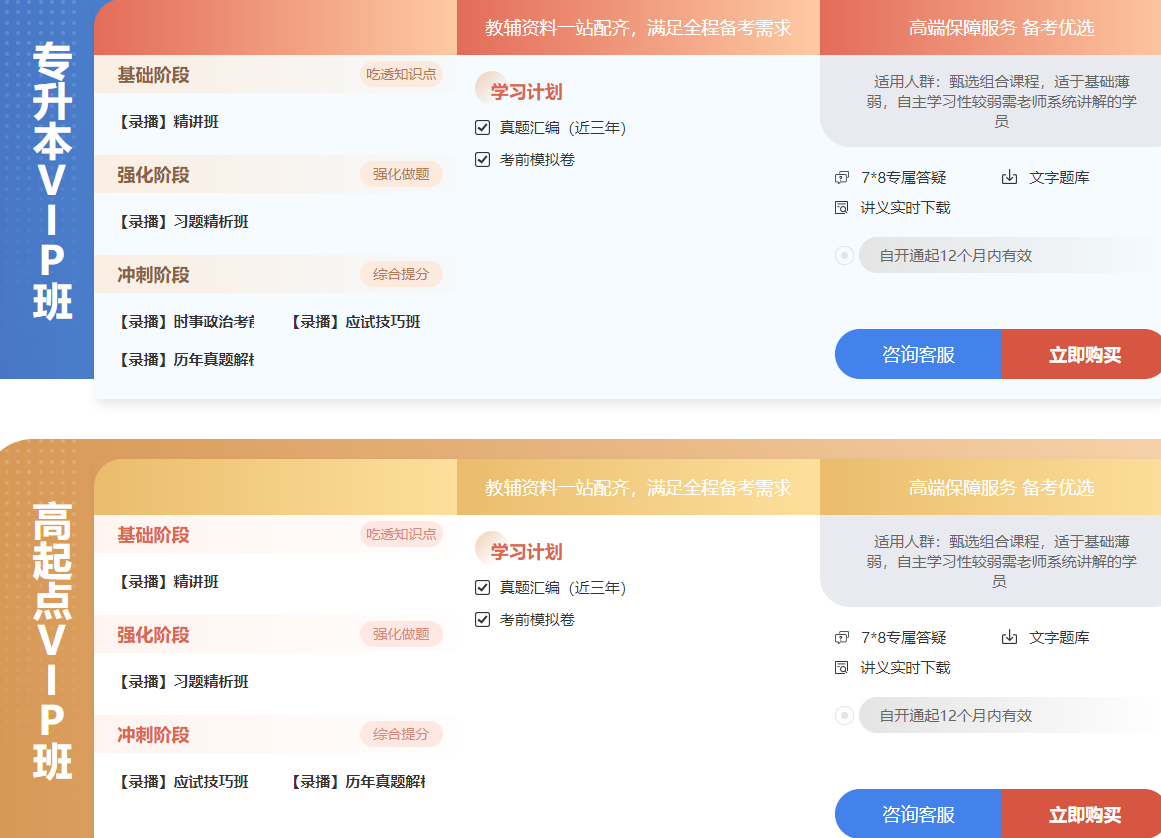
Task: Open 【录播】应试技巧班 in 专升本 冲刺阶段
Action: 355,322
